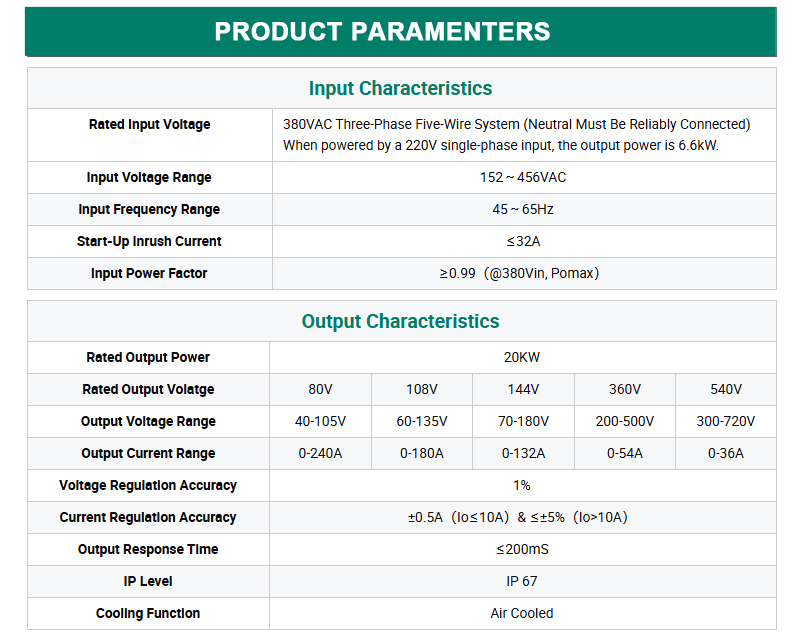
Task: Select the 540V rated output voltage cell
Action: pyautogui.click(x=726, y=390)
